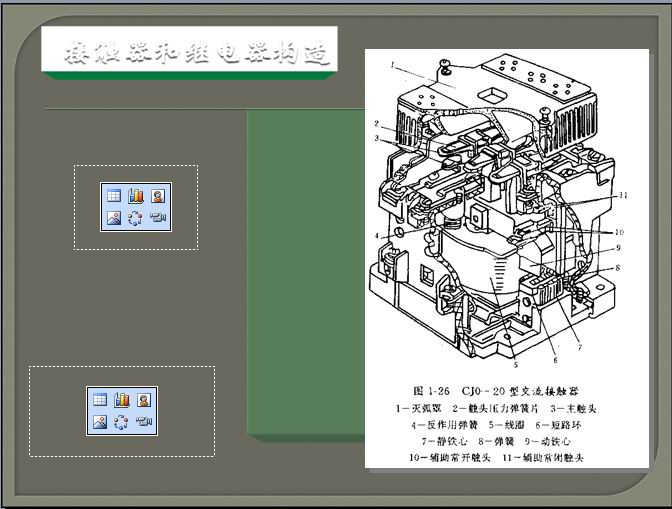The image size is (672, 509).
Task: Select the slide title text banner
Action: click(x=188, y=52)
